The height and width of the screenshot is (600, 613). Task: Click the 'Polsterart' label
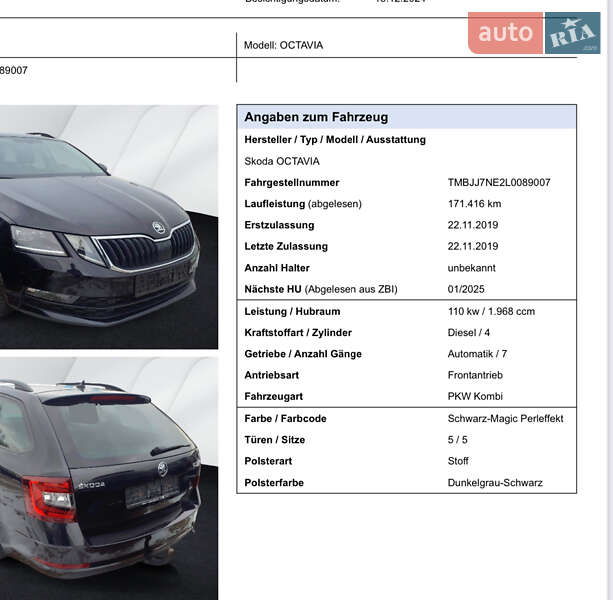tap(268, 461)
